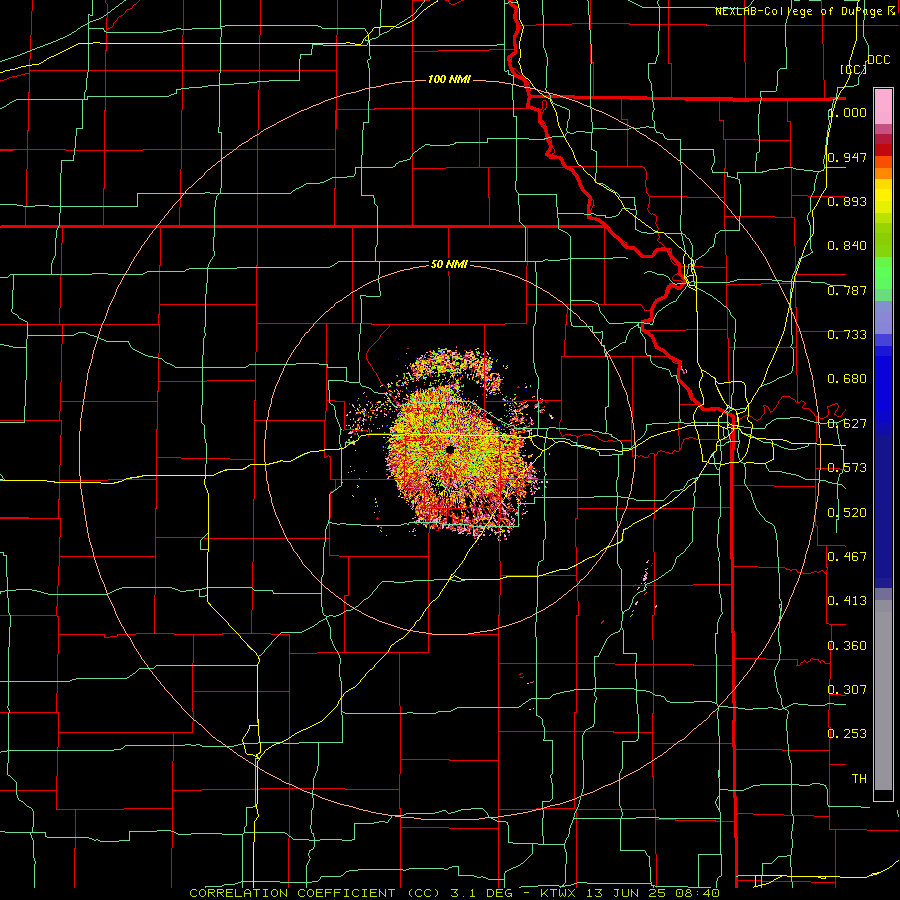Pick the pink segment atop the color bar
900x900 pixels.
point(883,106)
